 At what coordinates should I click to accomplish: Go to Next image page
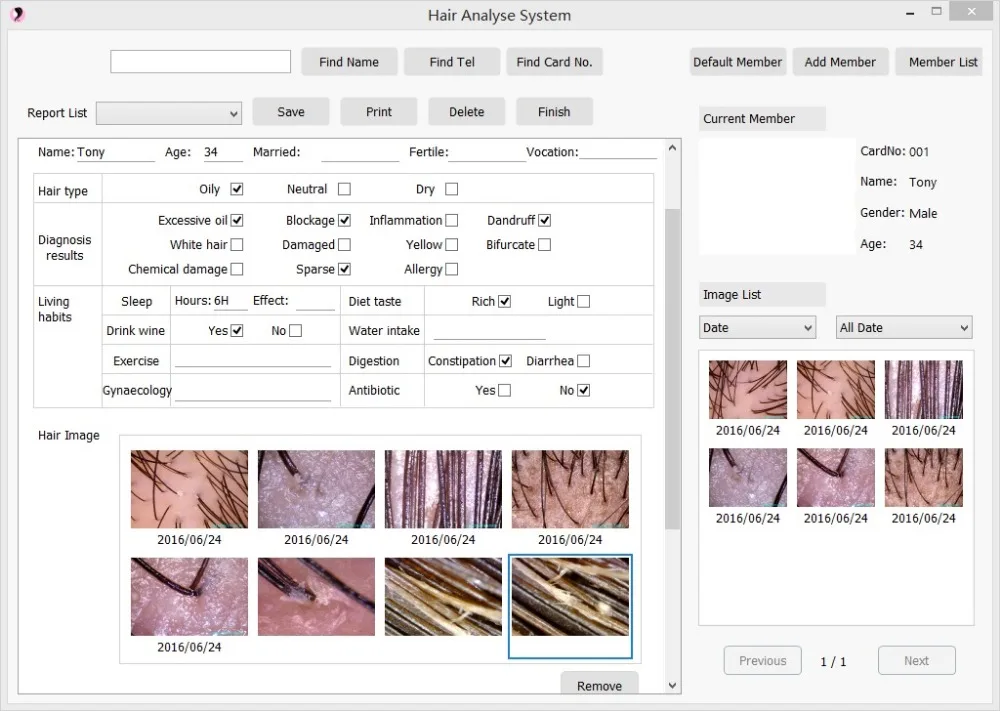(x=916, y=661)
